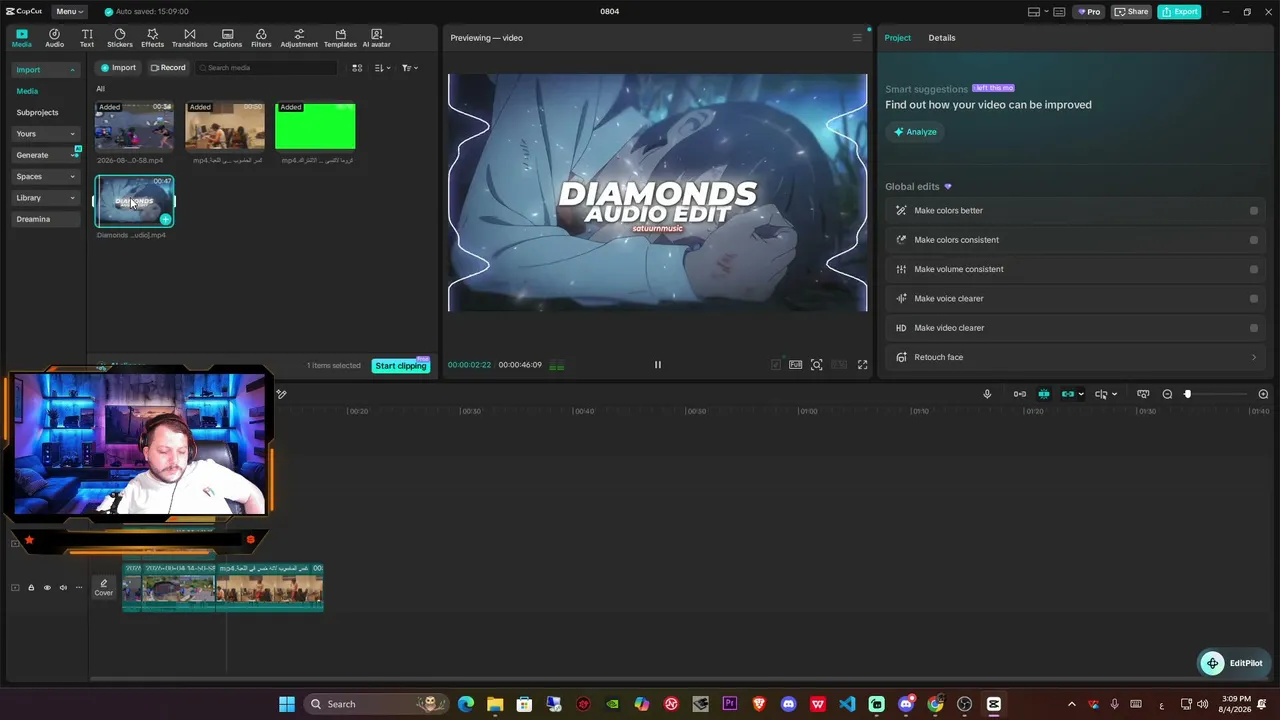Image resolution: width=1280 pixels, height=720 pixels.
Task: Click the preview snapshot focus icon
Action: click(817, 365)
